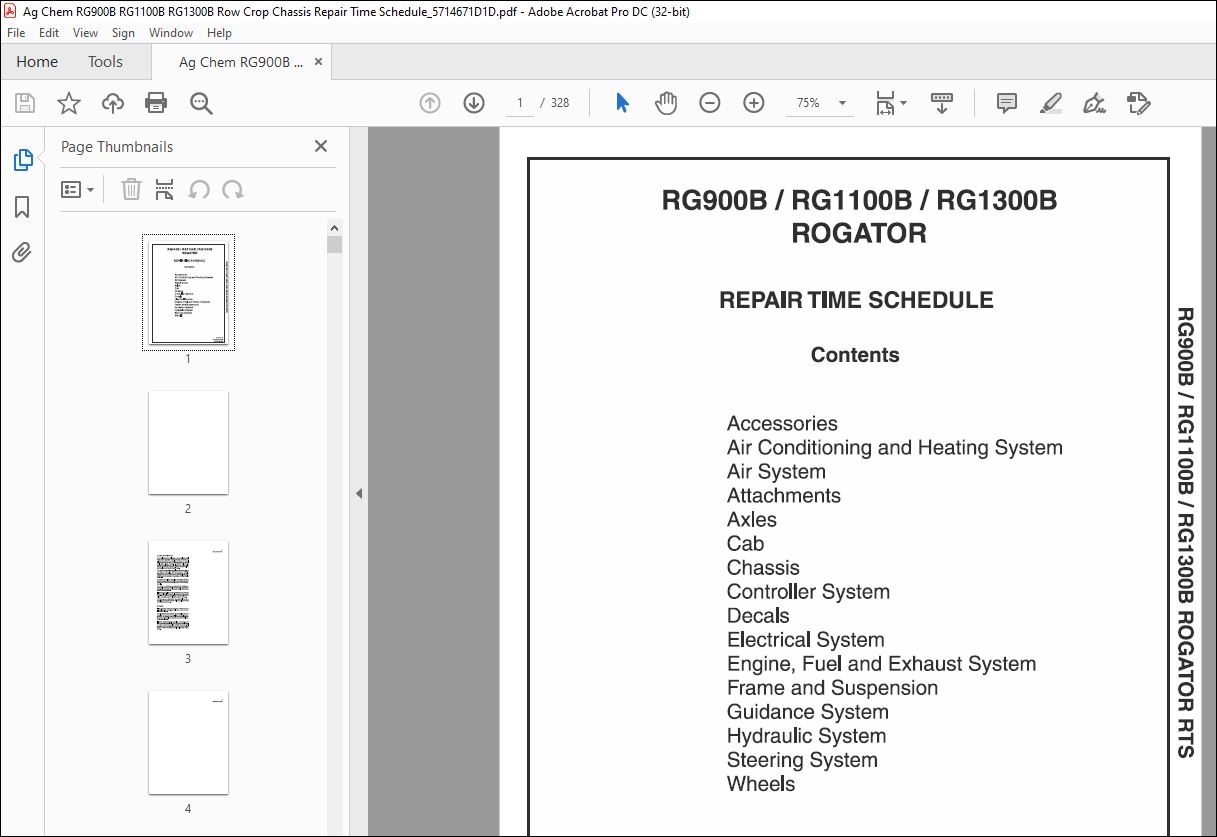
Task: Toggle the read mode scrolling icon
Action: 941,103
